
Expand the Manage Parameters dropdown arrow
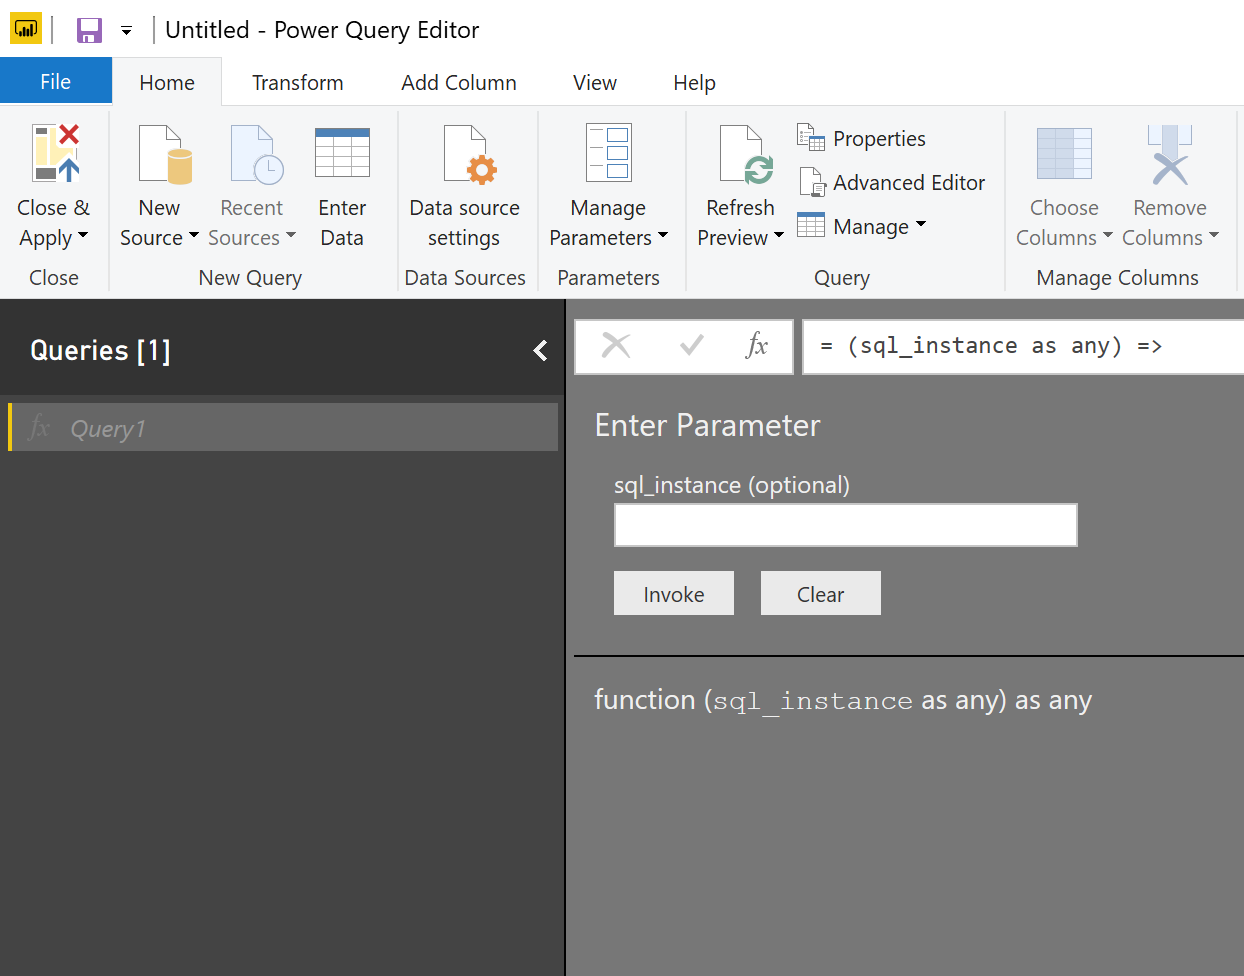663,236
